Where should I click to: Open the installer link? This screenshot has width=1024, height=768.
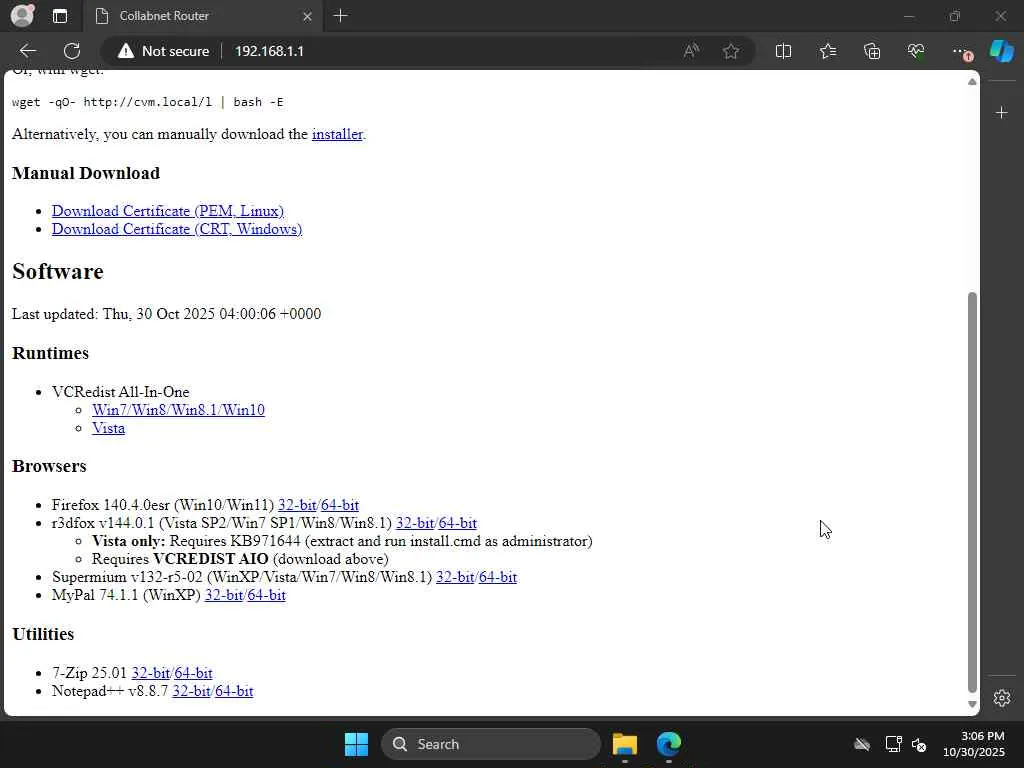coord(337,134)
